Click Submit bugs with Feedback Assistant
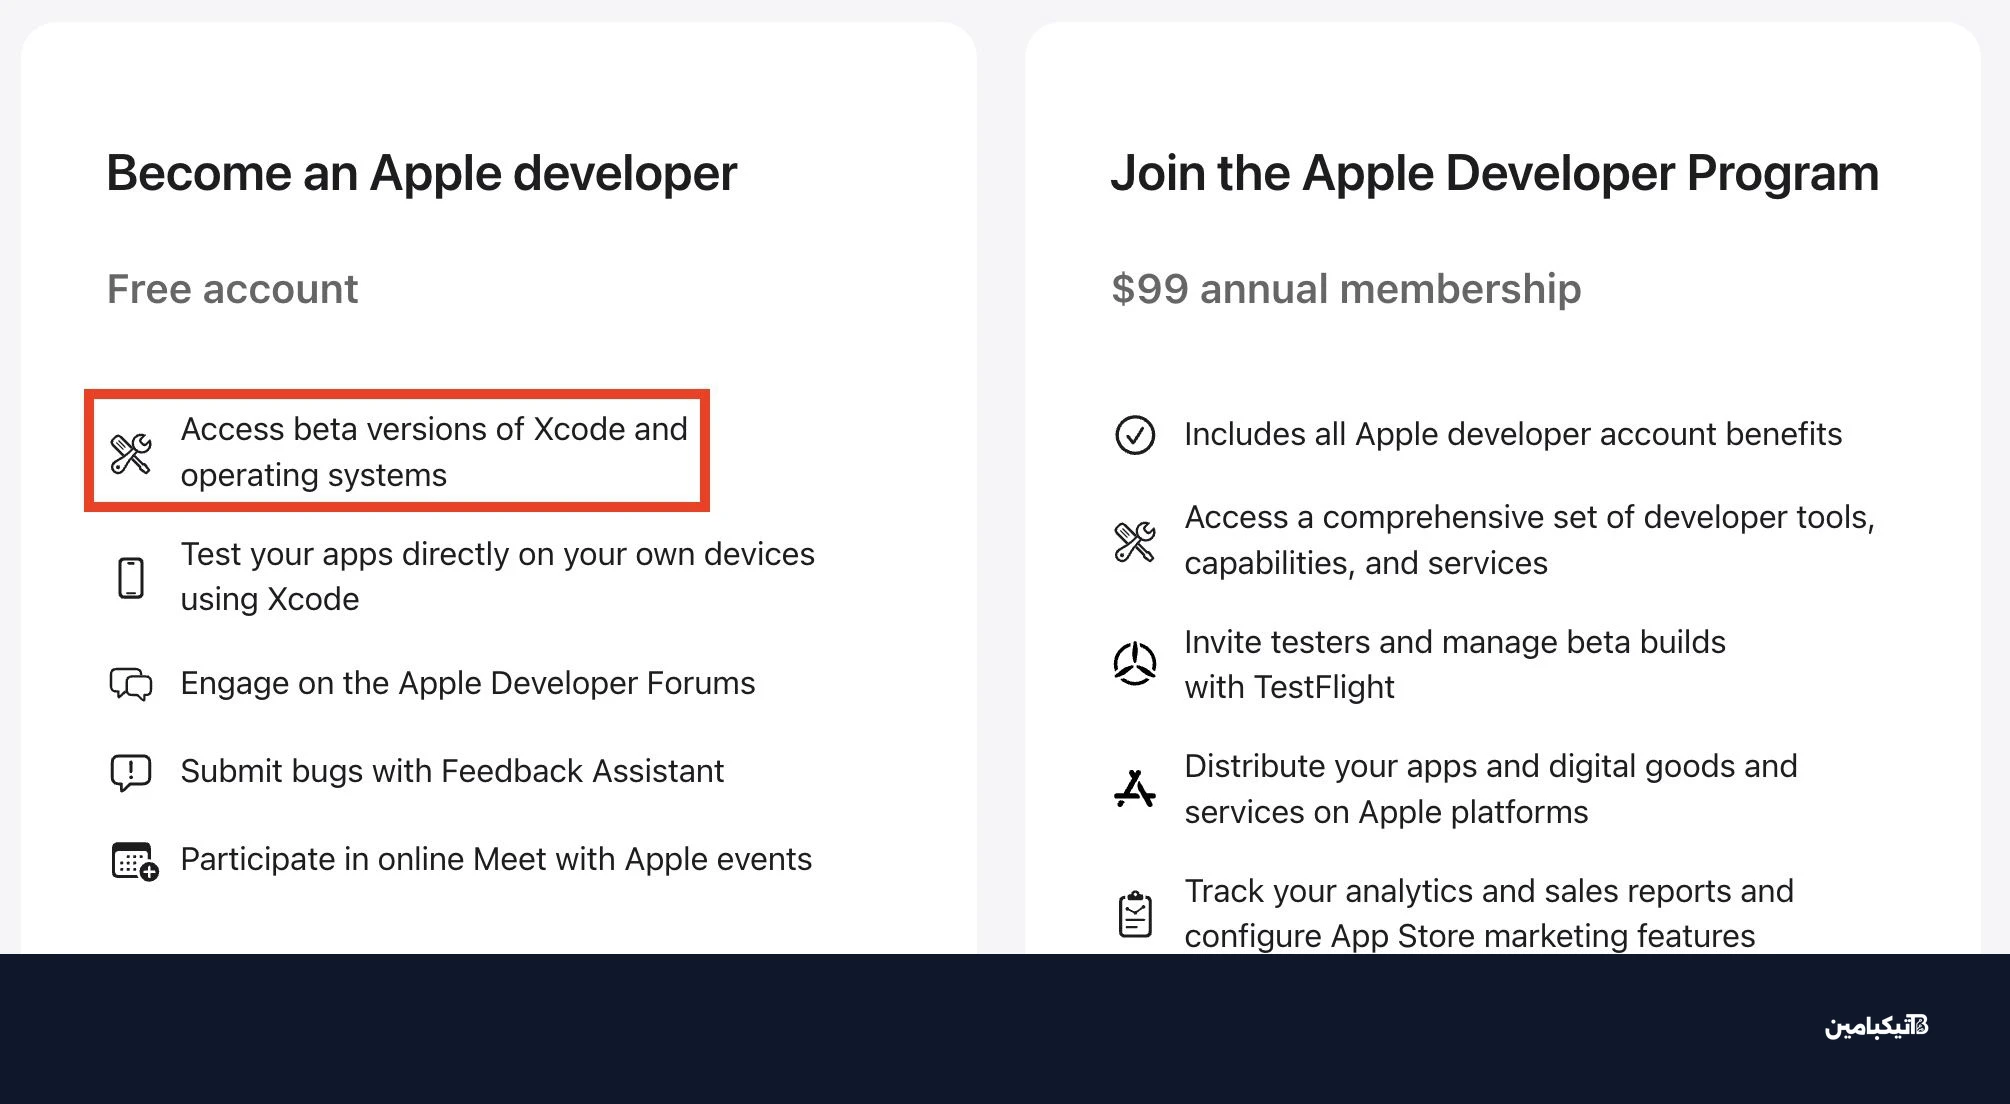 pos(452,771)
